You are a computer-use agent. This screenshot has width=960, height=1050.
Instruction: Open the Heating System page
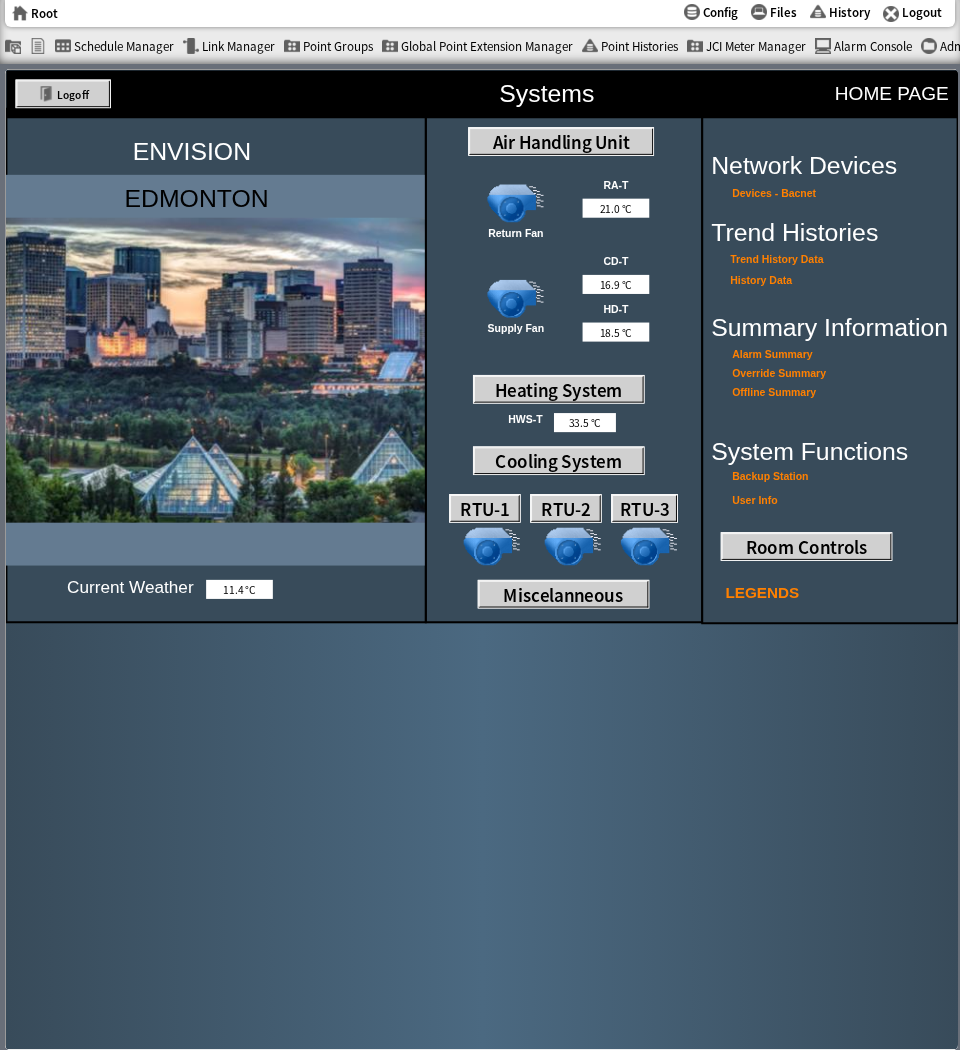coord(558,390)
